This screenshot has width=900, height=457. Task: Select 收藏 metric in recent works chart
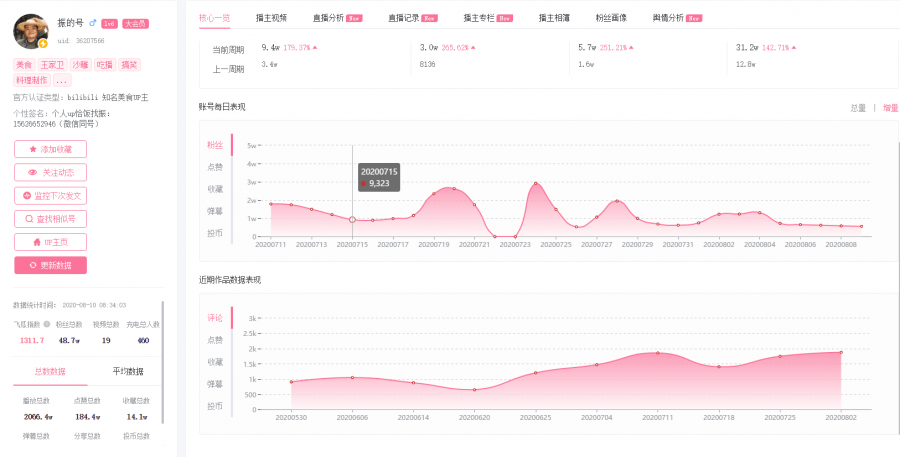click(x=215, y=362)
